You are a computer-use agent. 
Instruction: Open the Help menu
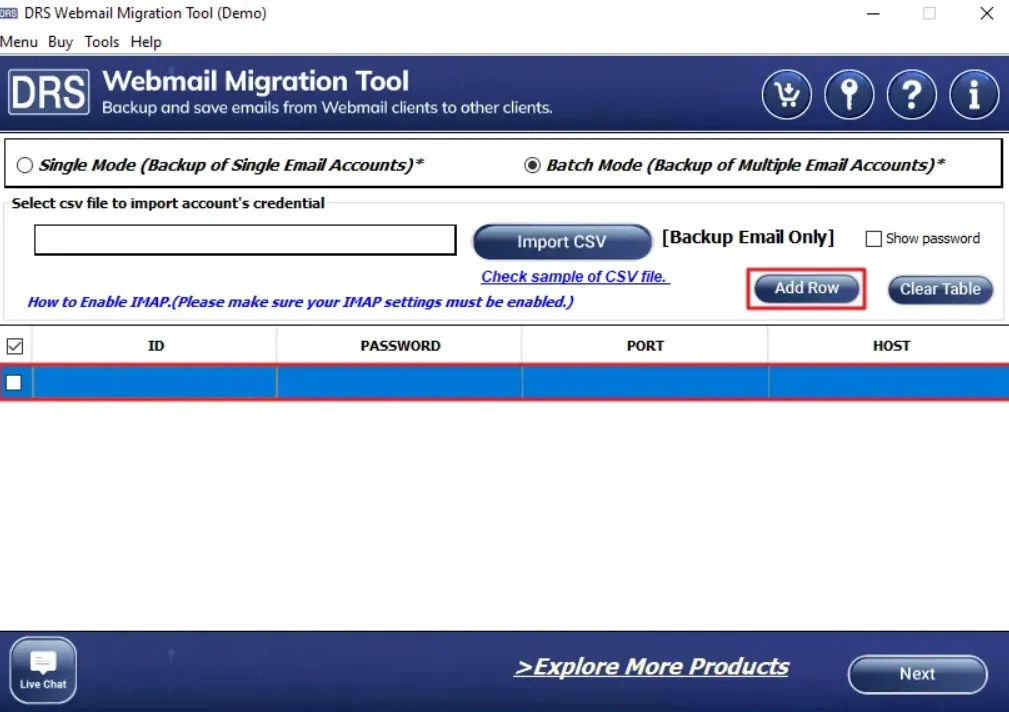(146, 42)
